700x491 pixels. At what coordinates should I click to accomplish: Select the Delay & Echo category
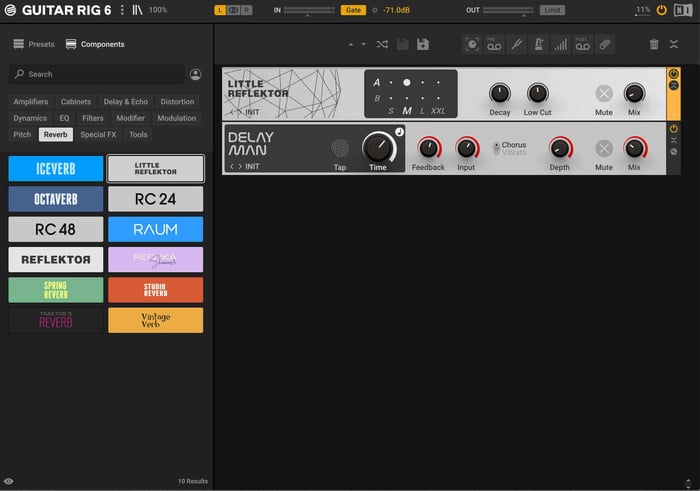click(x=125, y=102)
